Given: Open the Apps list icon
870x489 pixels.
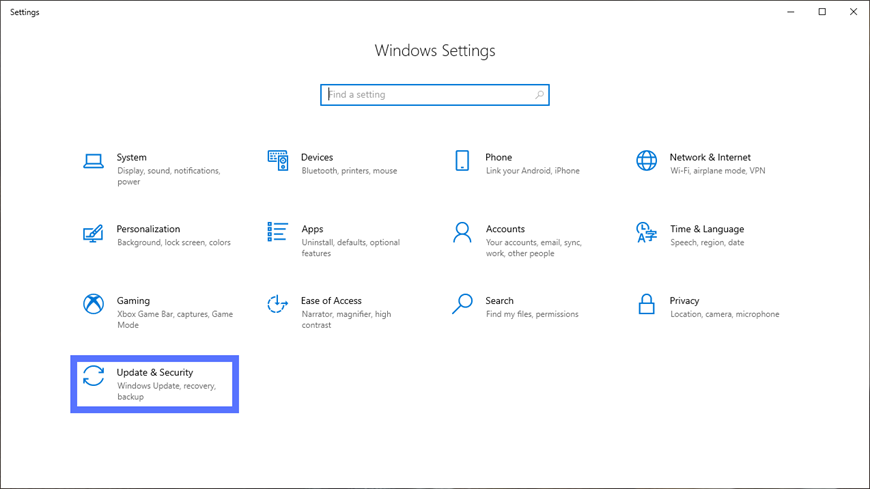Looking at the screenshot, I should [277, 232].
